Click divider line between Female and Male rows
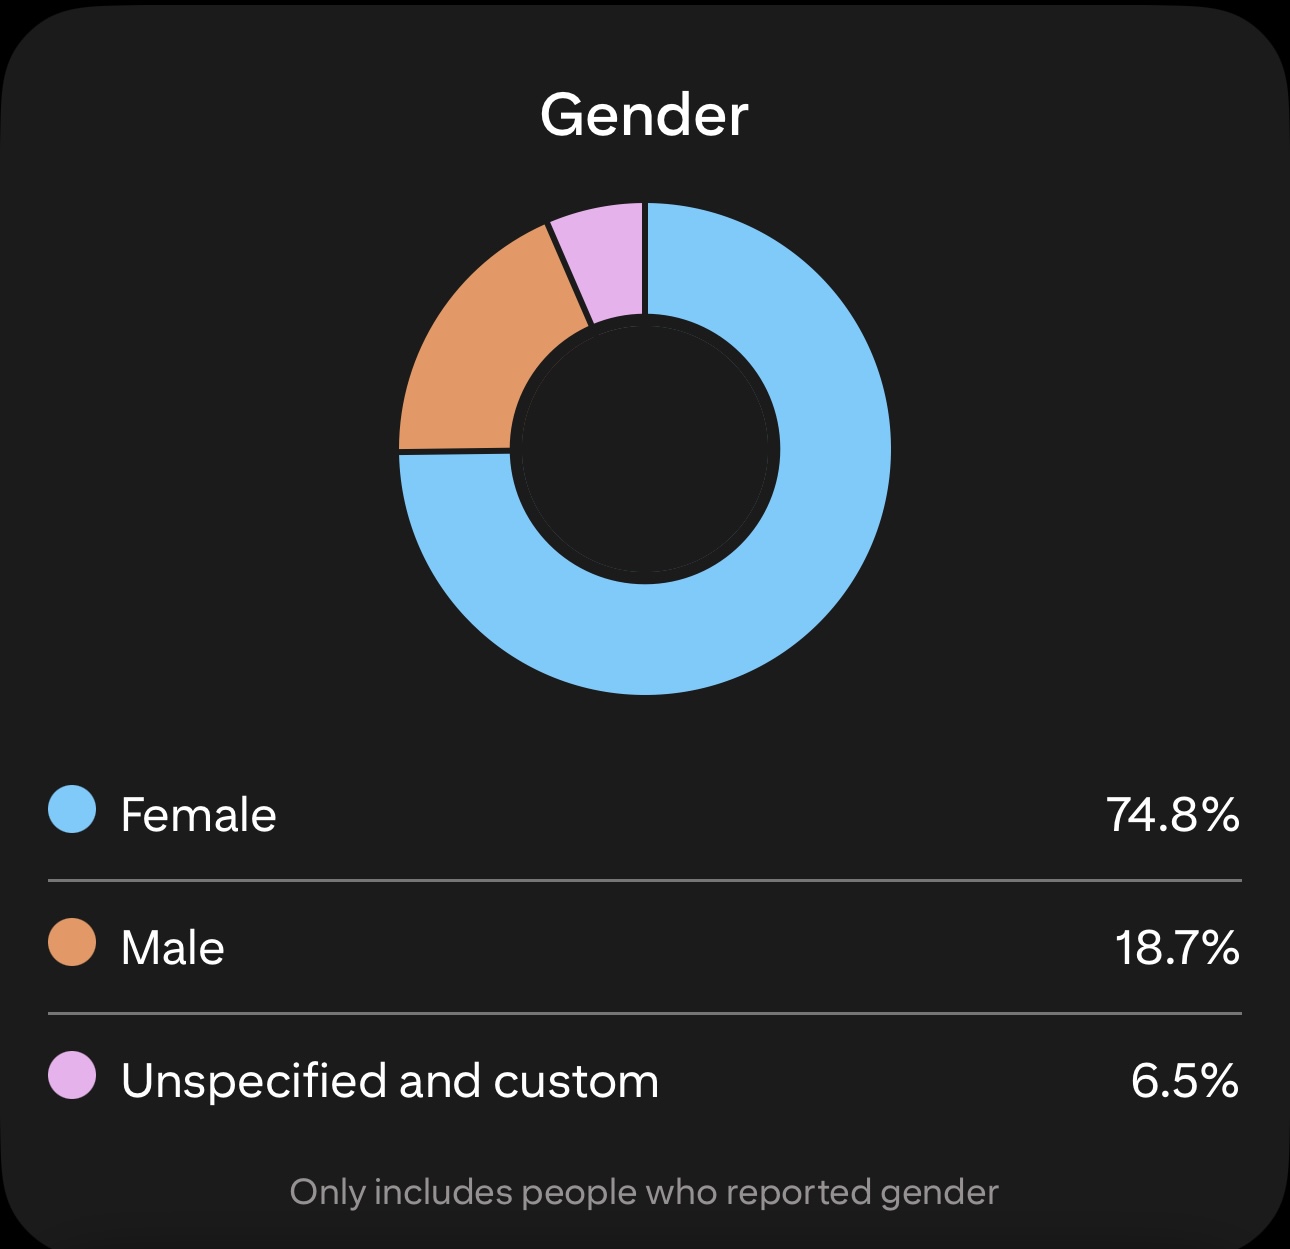Viewport: 1290px width, 1249px height. [x=645, y=881]
